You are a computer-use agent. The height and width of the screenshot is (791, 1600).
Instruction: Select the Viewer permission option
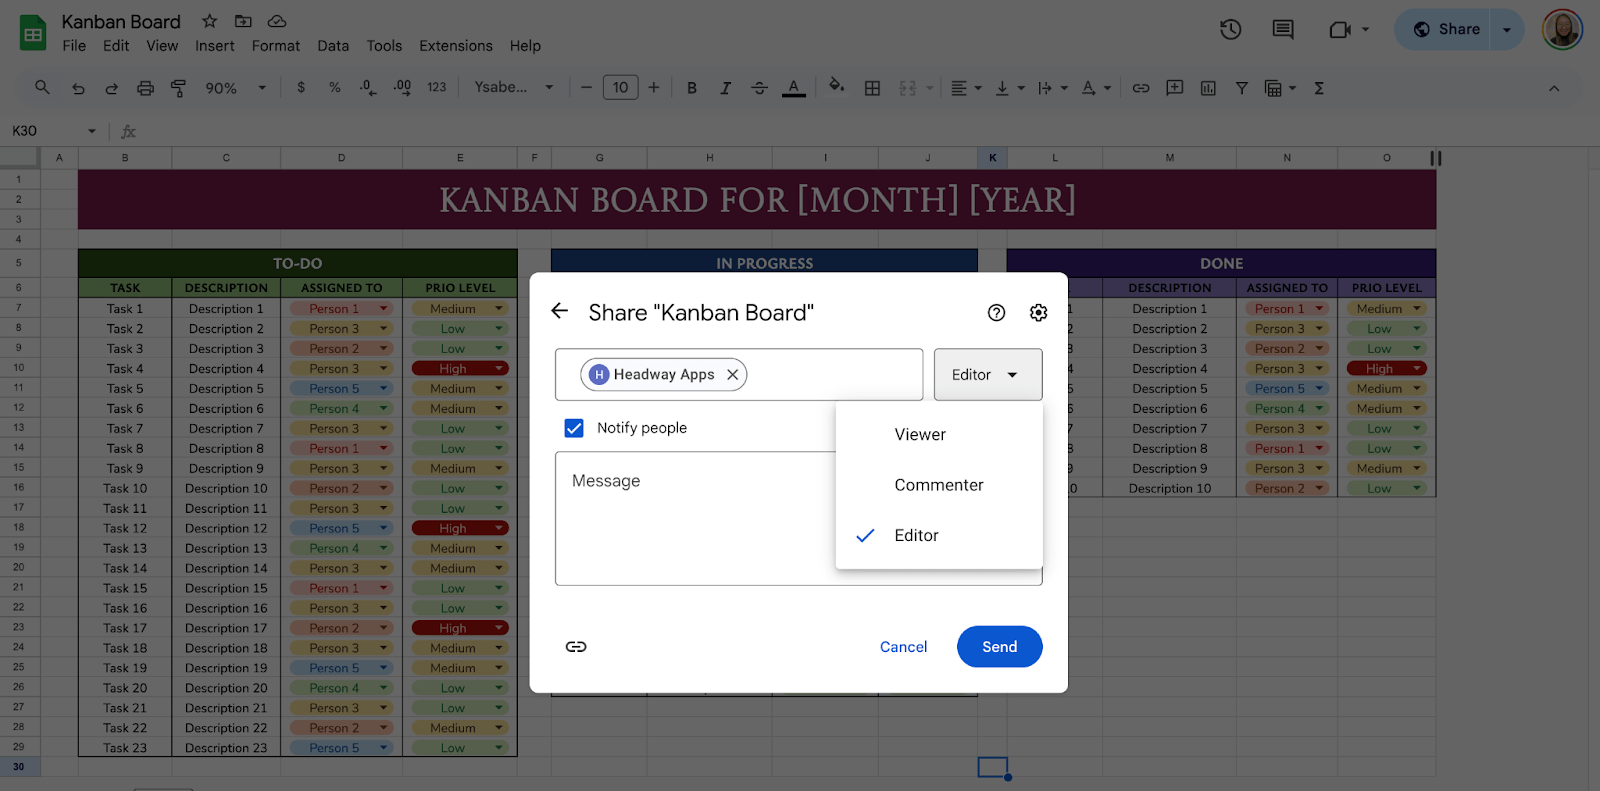pos(919,435)
